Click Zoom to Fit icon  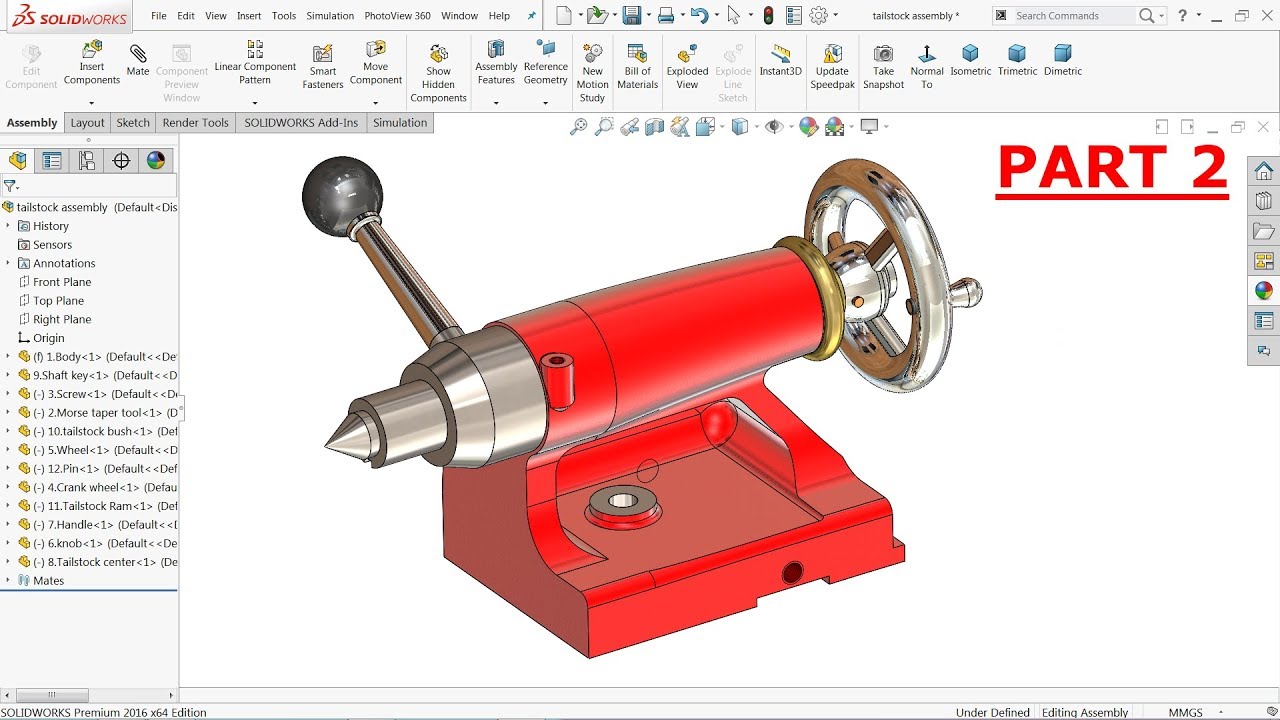pos(578,126)
